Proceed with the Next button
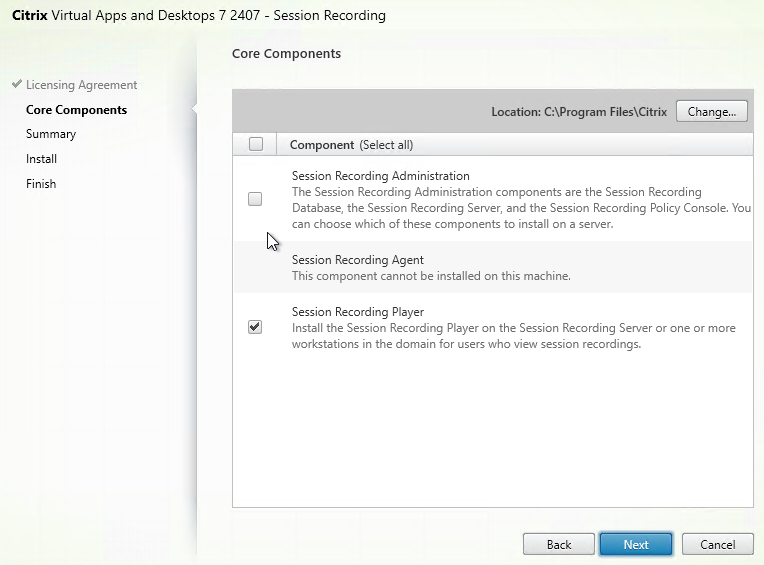Viewport: 764px width, 565px height. click(x=636, y=544)
